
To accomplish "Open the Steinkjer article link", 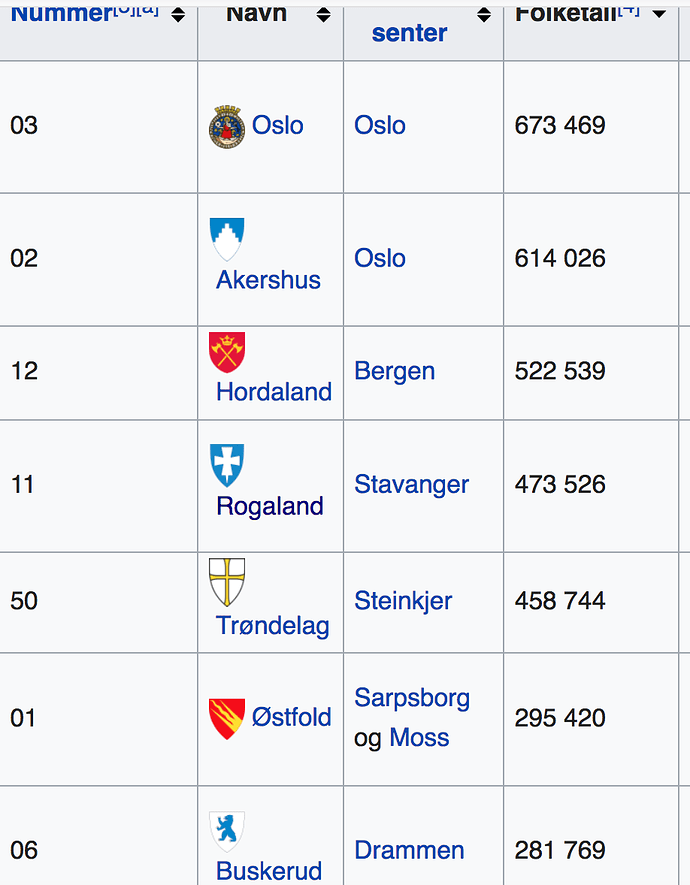I will (x=403, y=601).
